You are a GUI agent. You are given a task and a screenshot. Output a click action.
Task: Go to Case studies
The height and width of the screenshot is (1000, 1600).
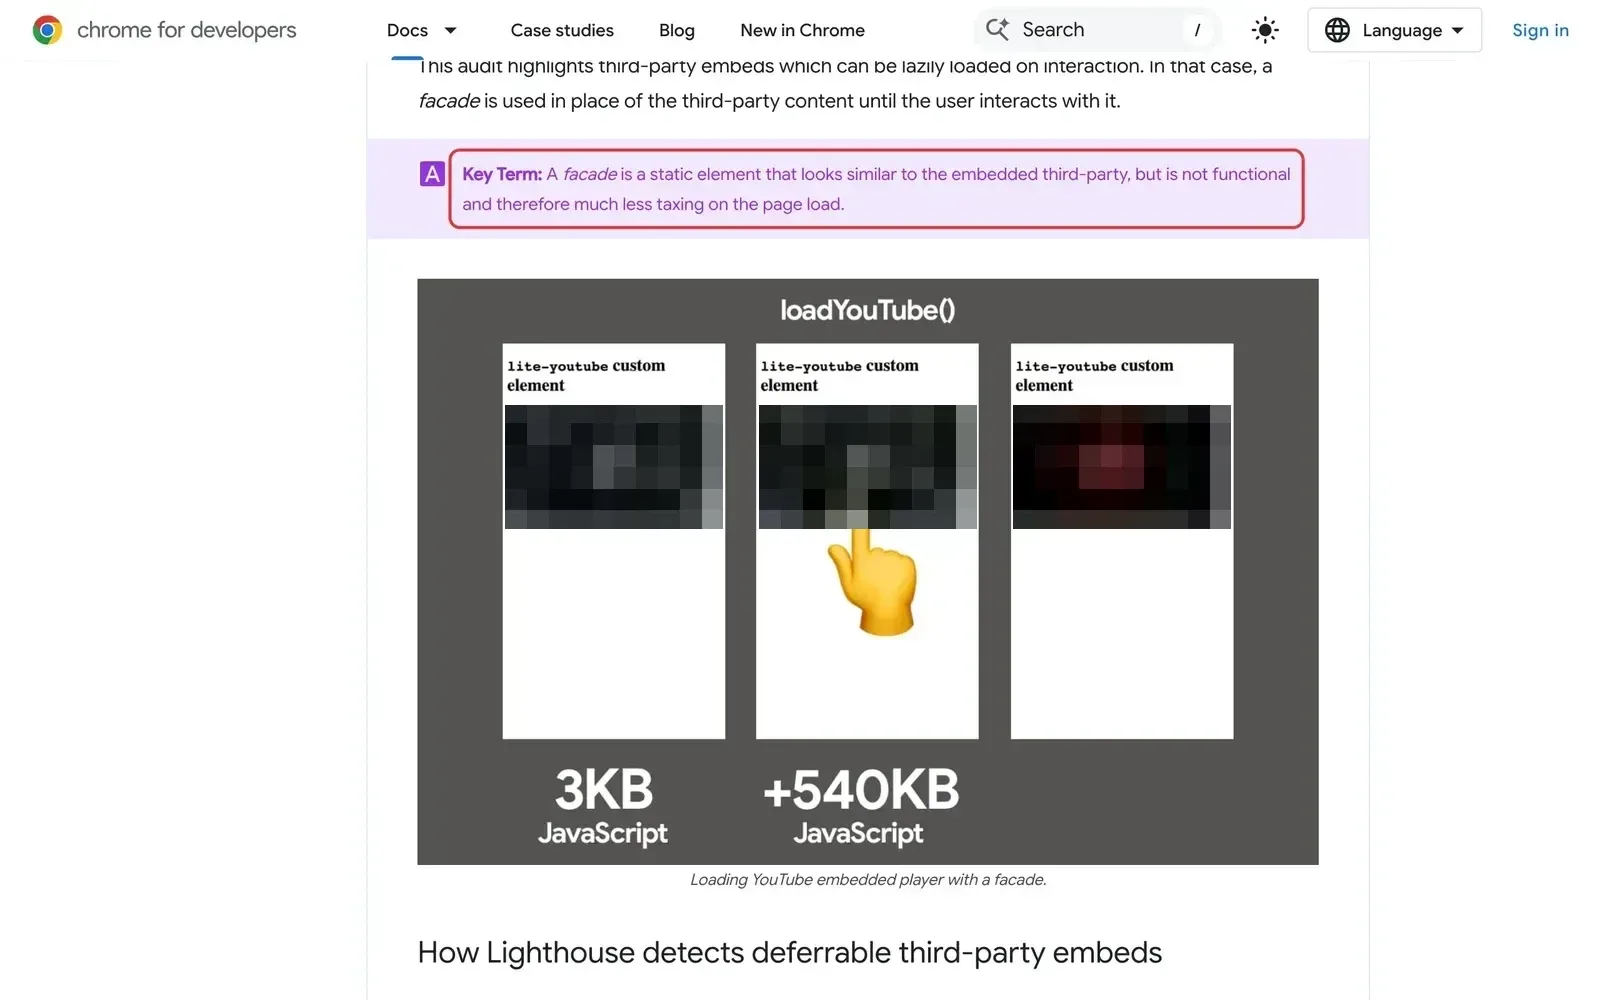point(562,30)
